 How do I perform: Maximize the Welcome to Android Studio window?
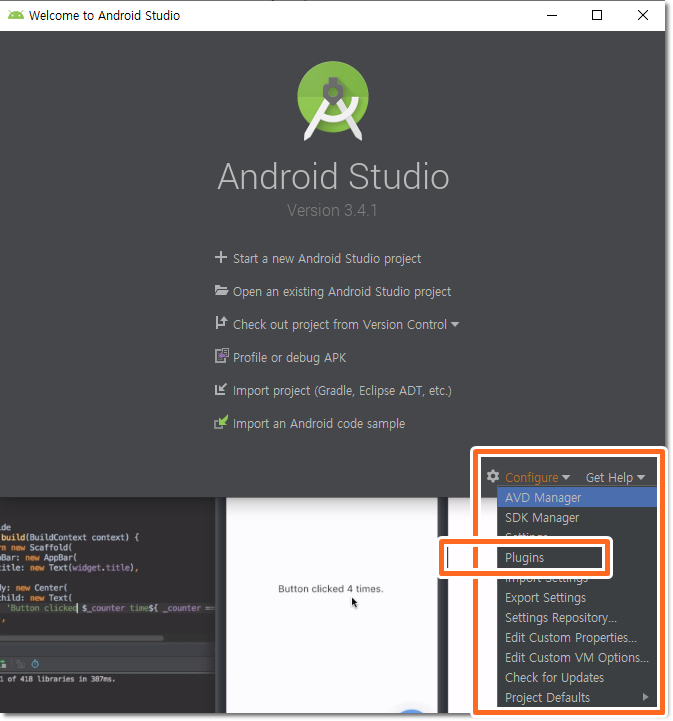point(597,15)
